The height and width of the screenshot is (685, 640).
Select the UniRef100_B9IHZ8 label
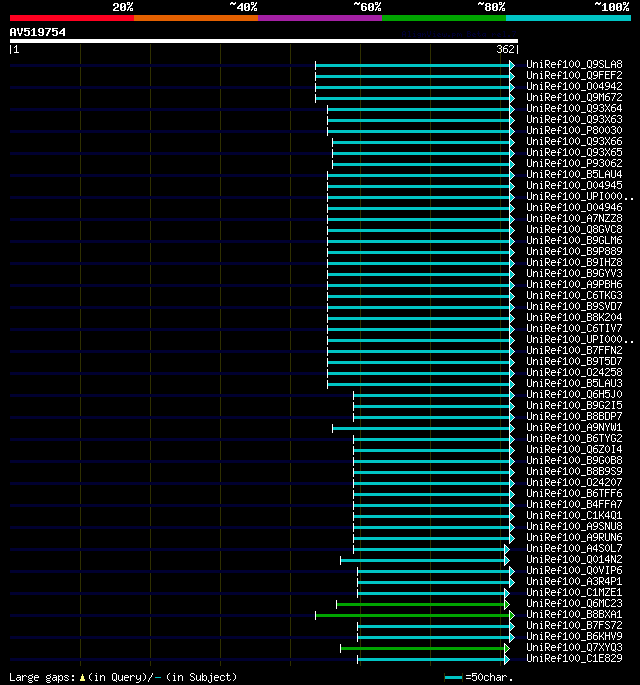[x=574, y=262]
